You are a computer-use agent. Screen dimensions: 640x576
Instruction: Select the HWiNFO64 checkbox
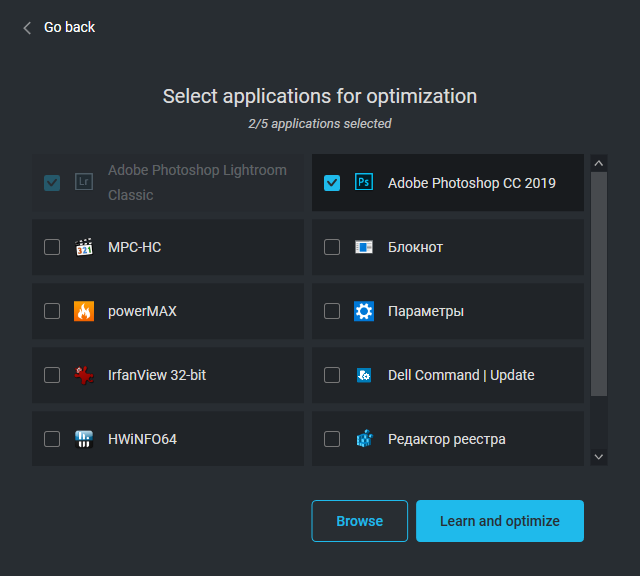pos(52,439)
